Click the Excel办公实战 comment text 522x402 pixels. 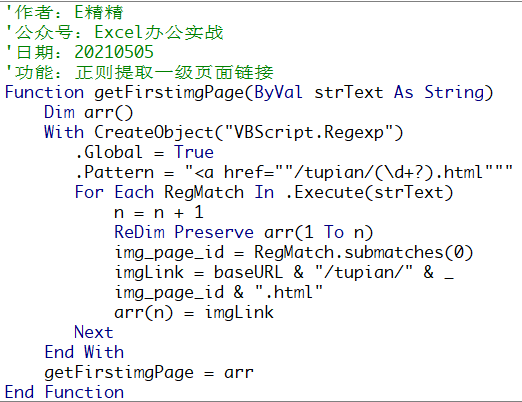coord(159,32)
